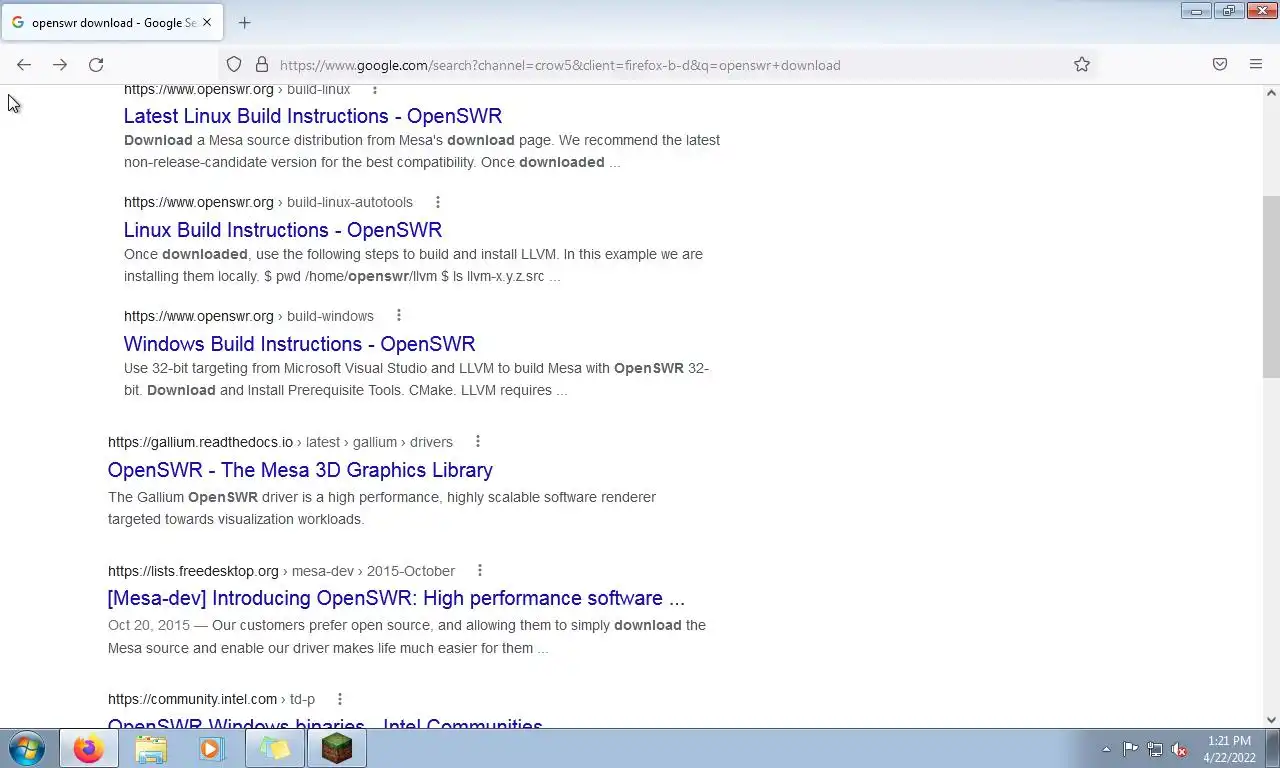This screenshot has width=1280, height=768.
Task: Save page to Pocket
Action: [x=1220, y=65]
